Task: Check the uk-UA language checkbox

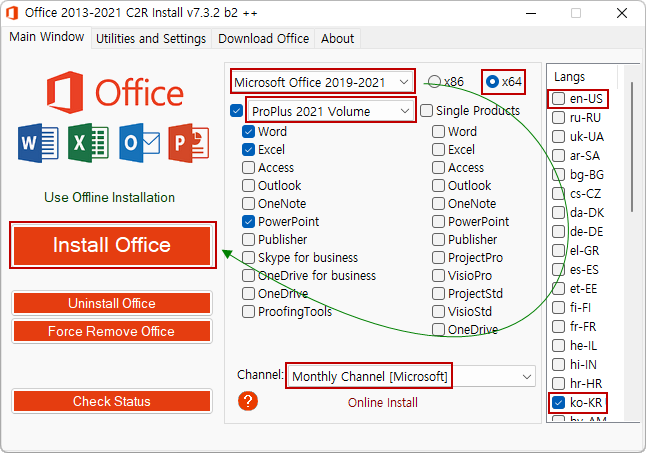Action: (x=558, y=136)
